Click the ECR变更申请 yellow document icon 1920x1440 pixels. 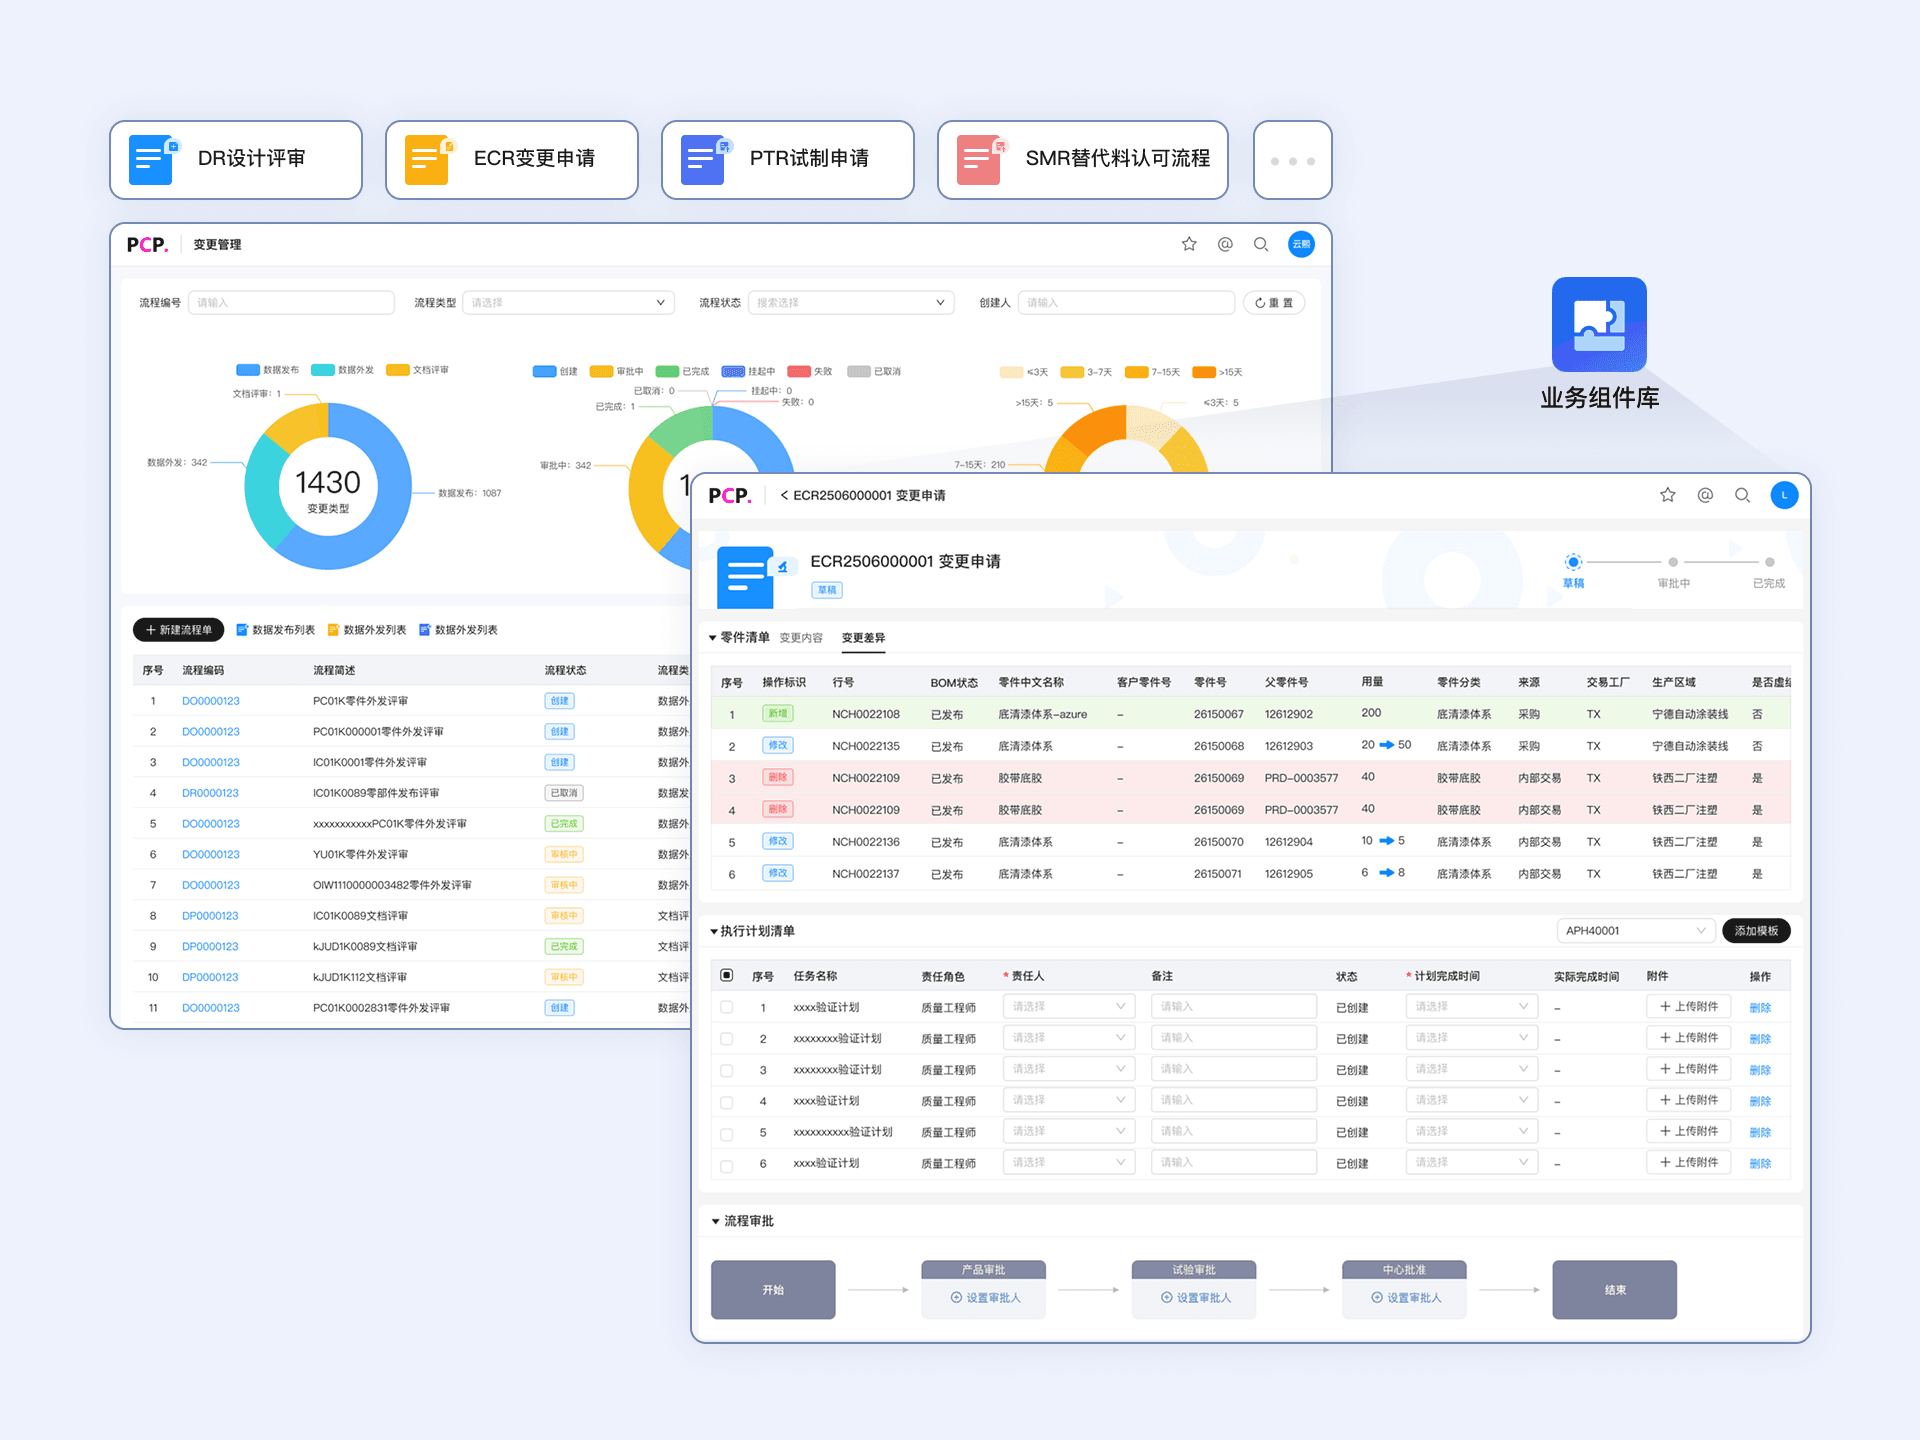[x=427, y=160]
